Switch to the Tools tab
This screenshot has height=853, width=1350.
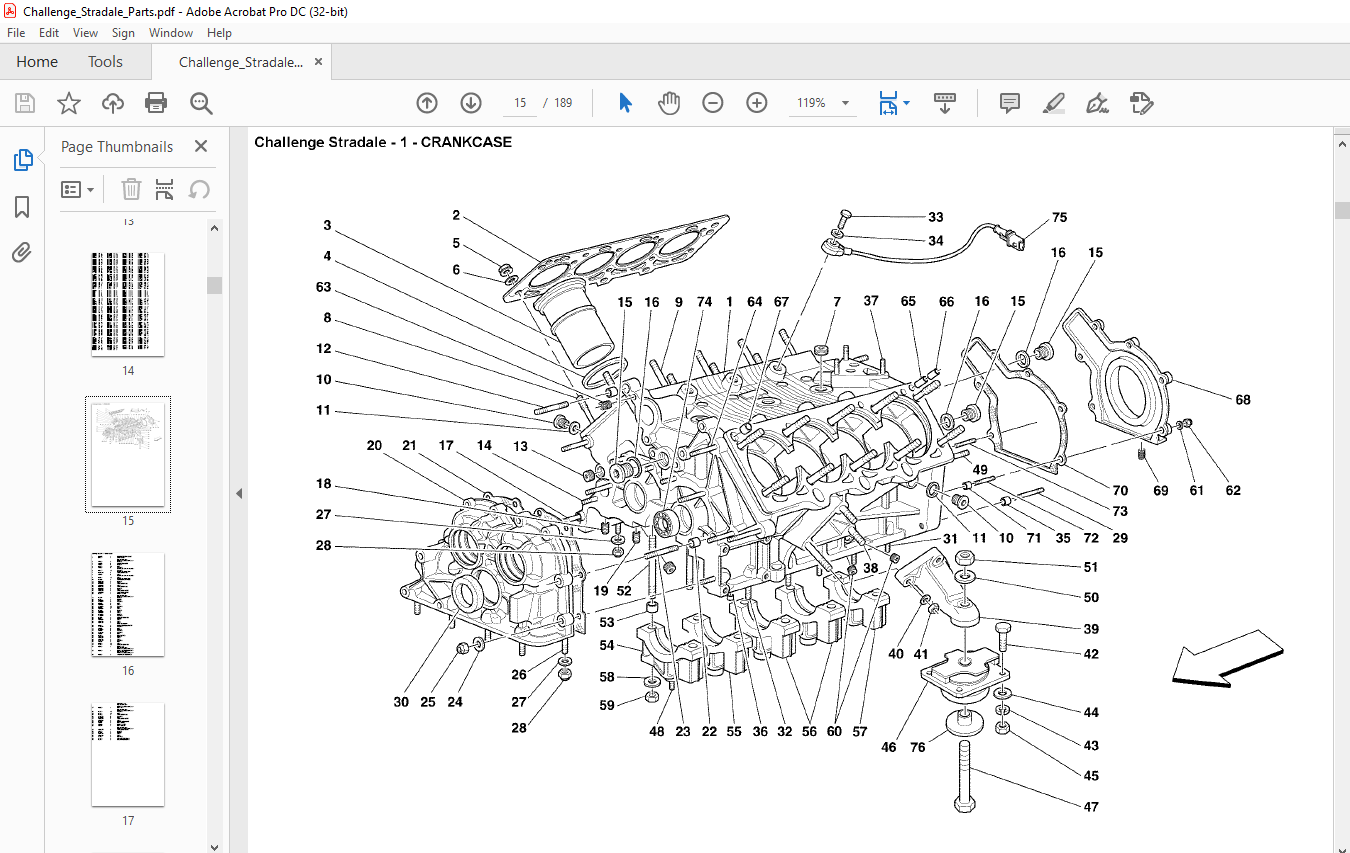(105, 62)
